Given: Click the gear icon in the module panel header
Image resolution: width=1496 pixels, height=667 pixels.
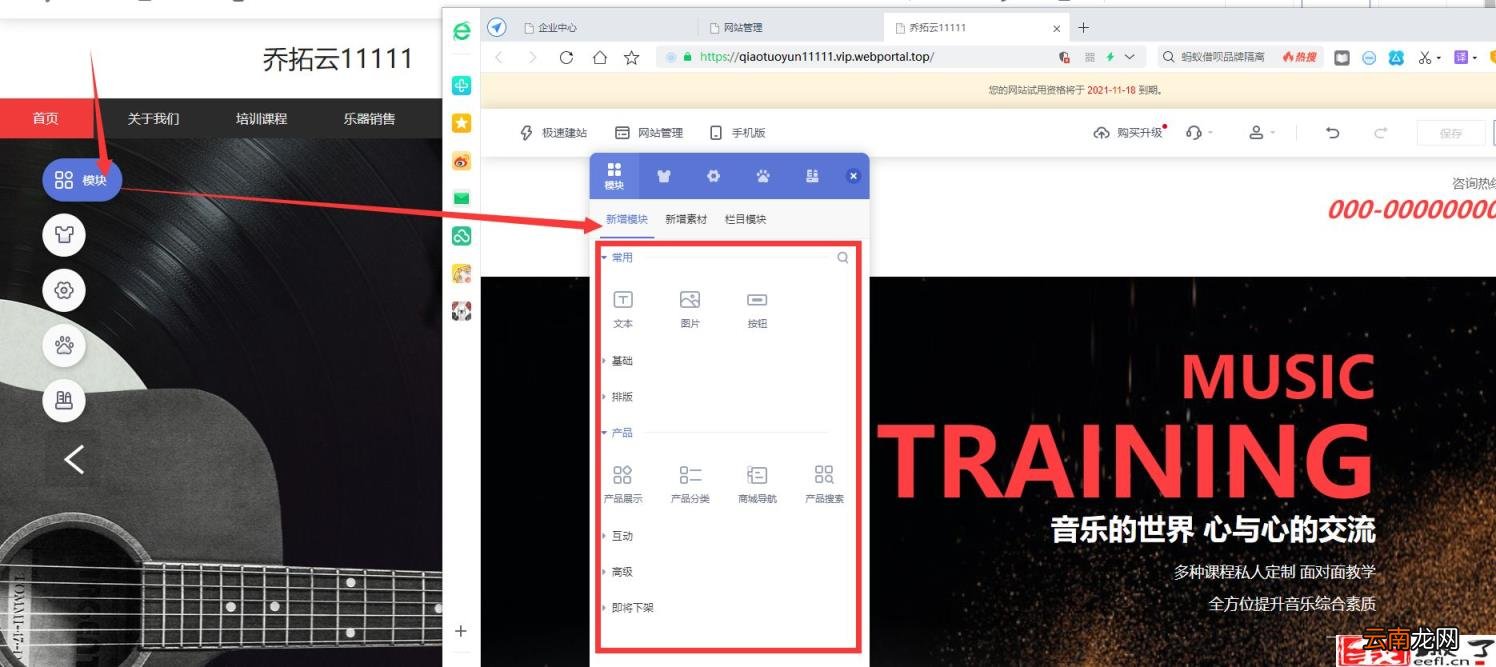Looking at the screenshot, I should 713,176.
